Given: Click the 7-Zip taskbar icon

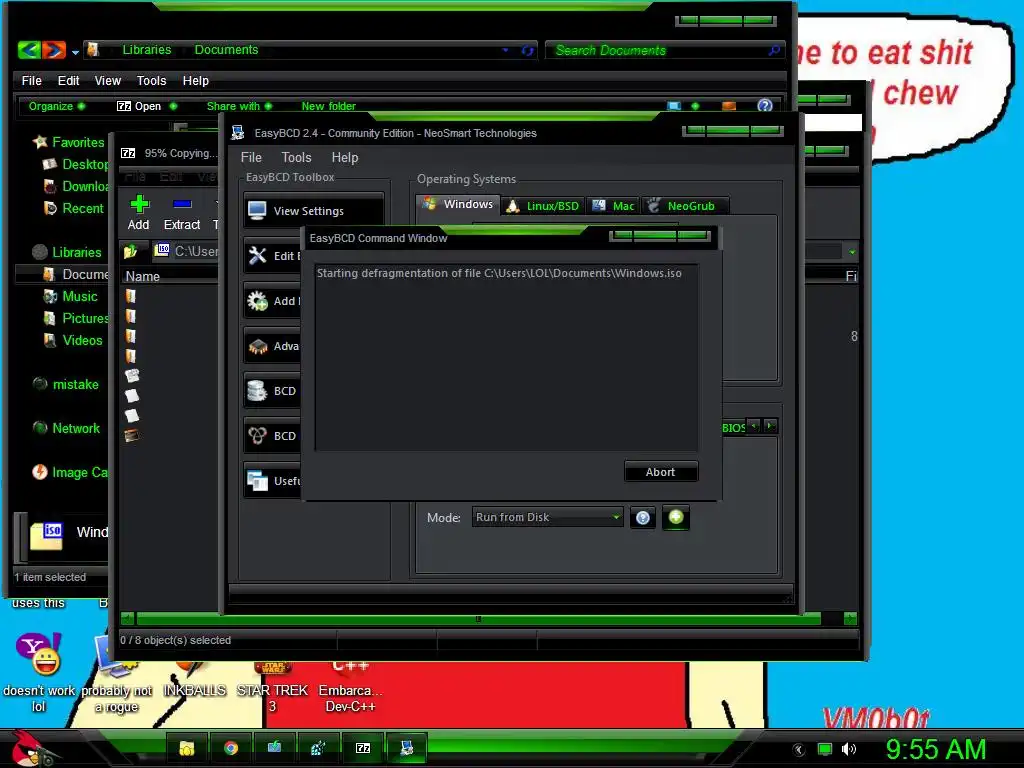Looking at the screenshot, I should coord(362,748).
